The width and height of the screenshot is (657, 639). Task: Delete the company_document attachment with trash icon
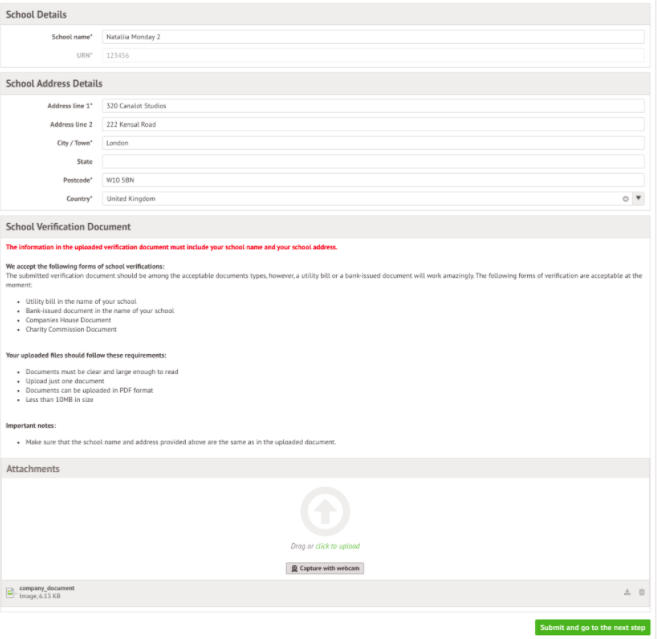click(642, 592)
